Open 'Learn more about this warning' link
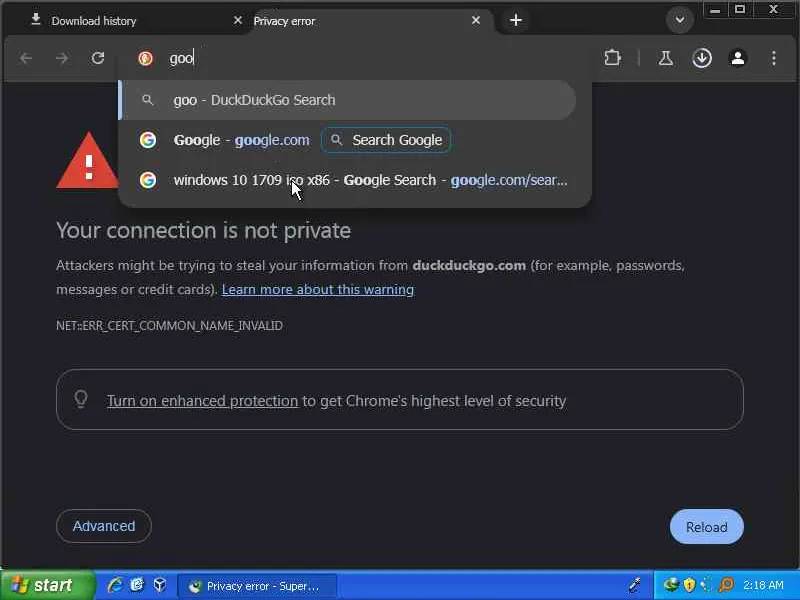 [x=318, y=290]
